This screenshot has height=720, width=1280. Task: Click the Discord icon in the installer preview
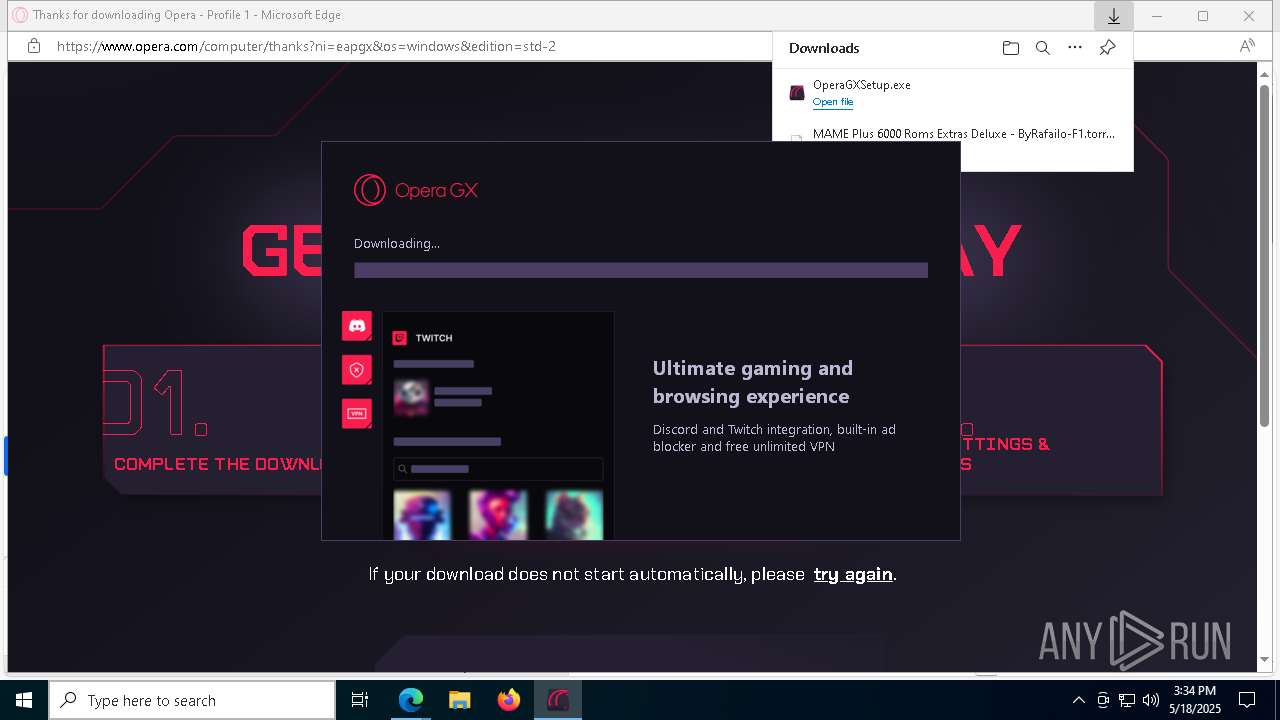click(357, 325)
